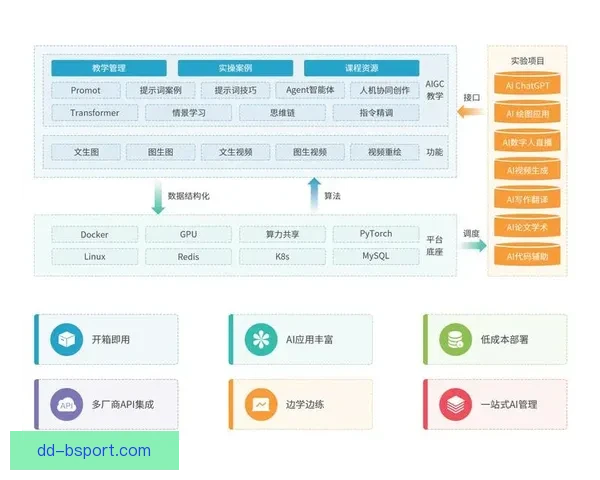
Task: Click the 文生视频 function box
Action: coord(235,152)
